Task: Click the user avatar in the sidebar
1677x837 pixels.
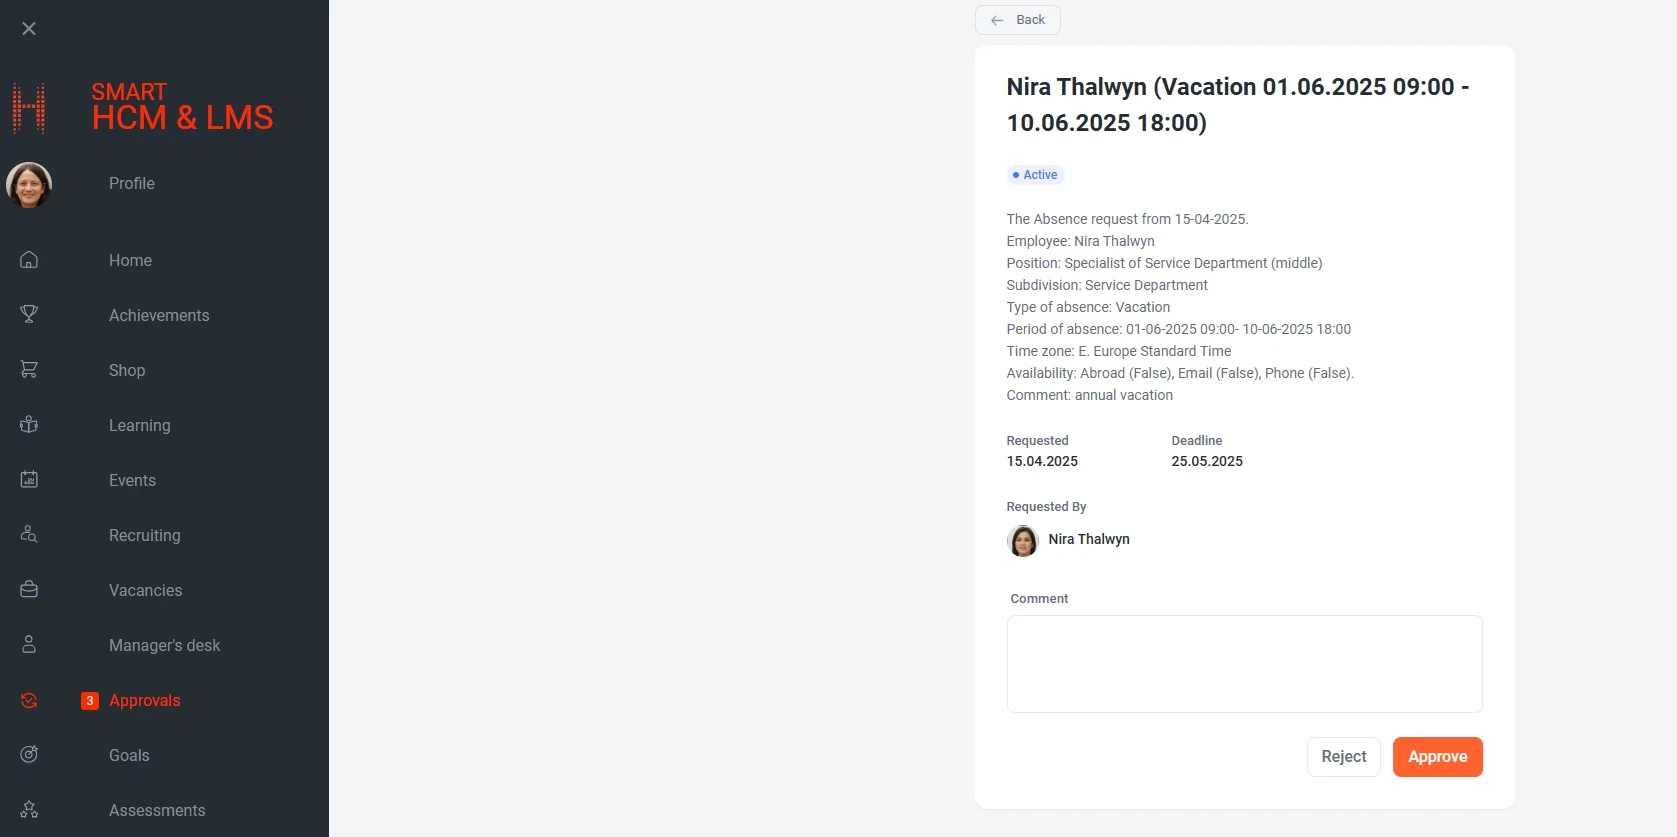Action: (29, 185)
